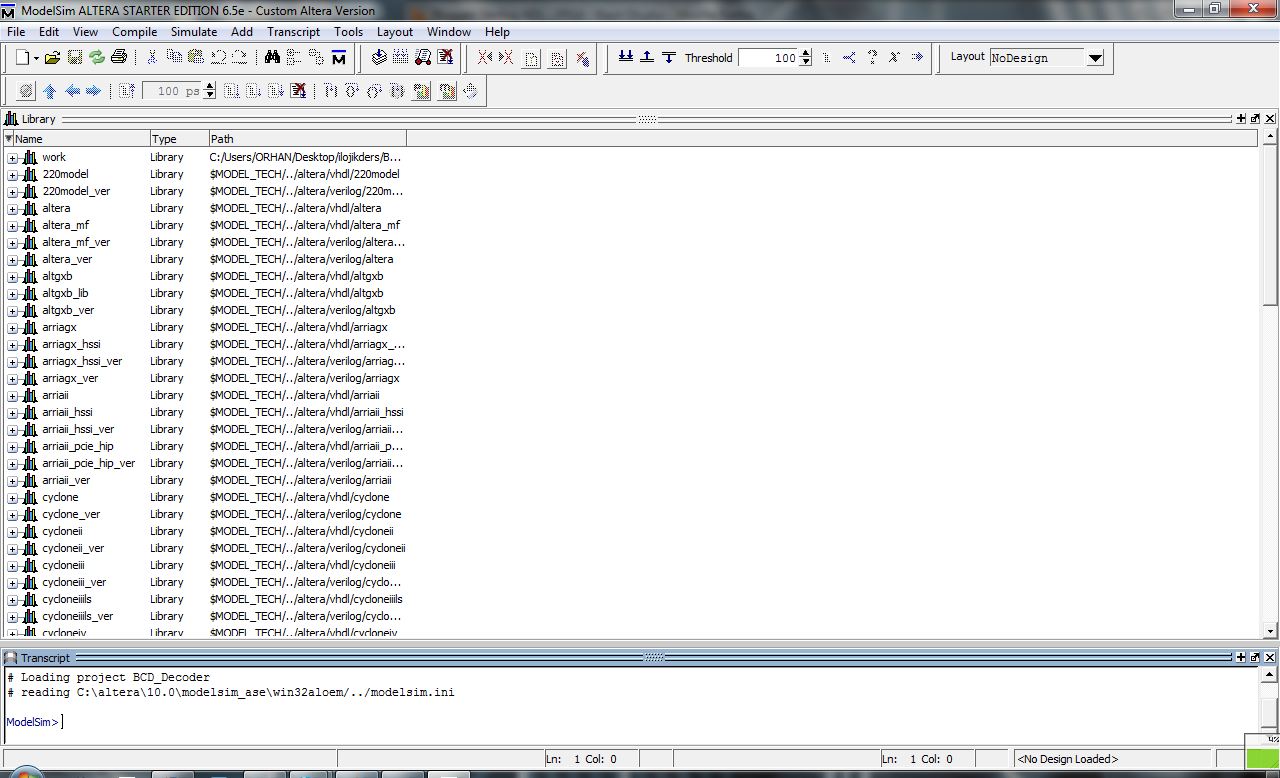Click the falling edge search icon

[669, 57]
